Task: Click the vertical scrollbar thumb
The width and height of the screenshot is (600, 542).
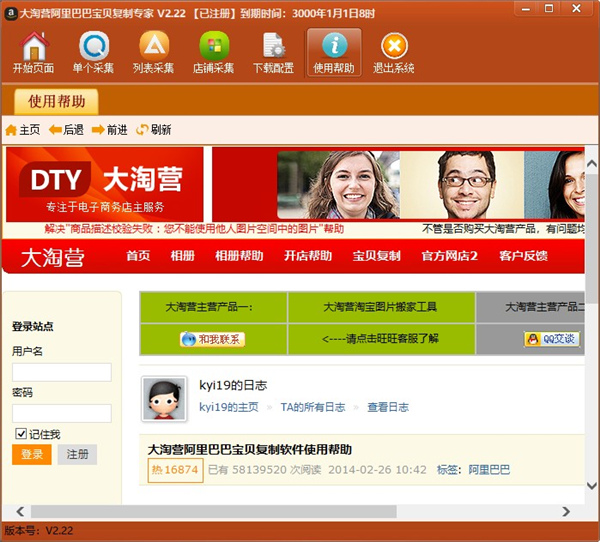Action: [x=592, y=237]
